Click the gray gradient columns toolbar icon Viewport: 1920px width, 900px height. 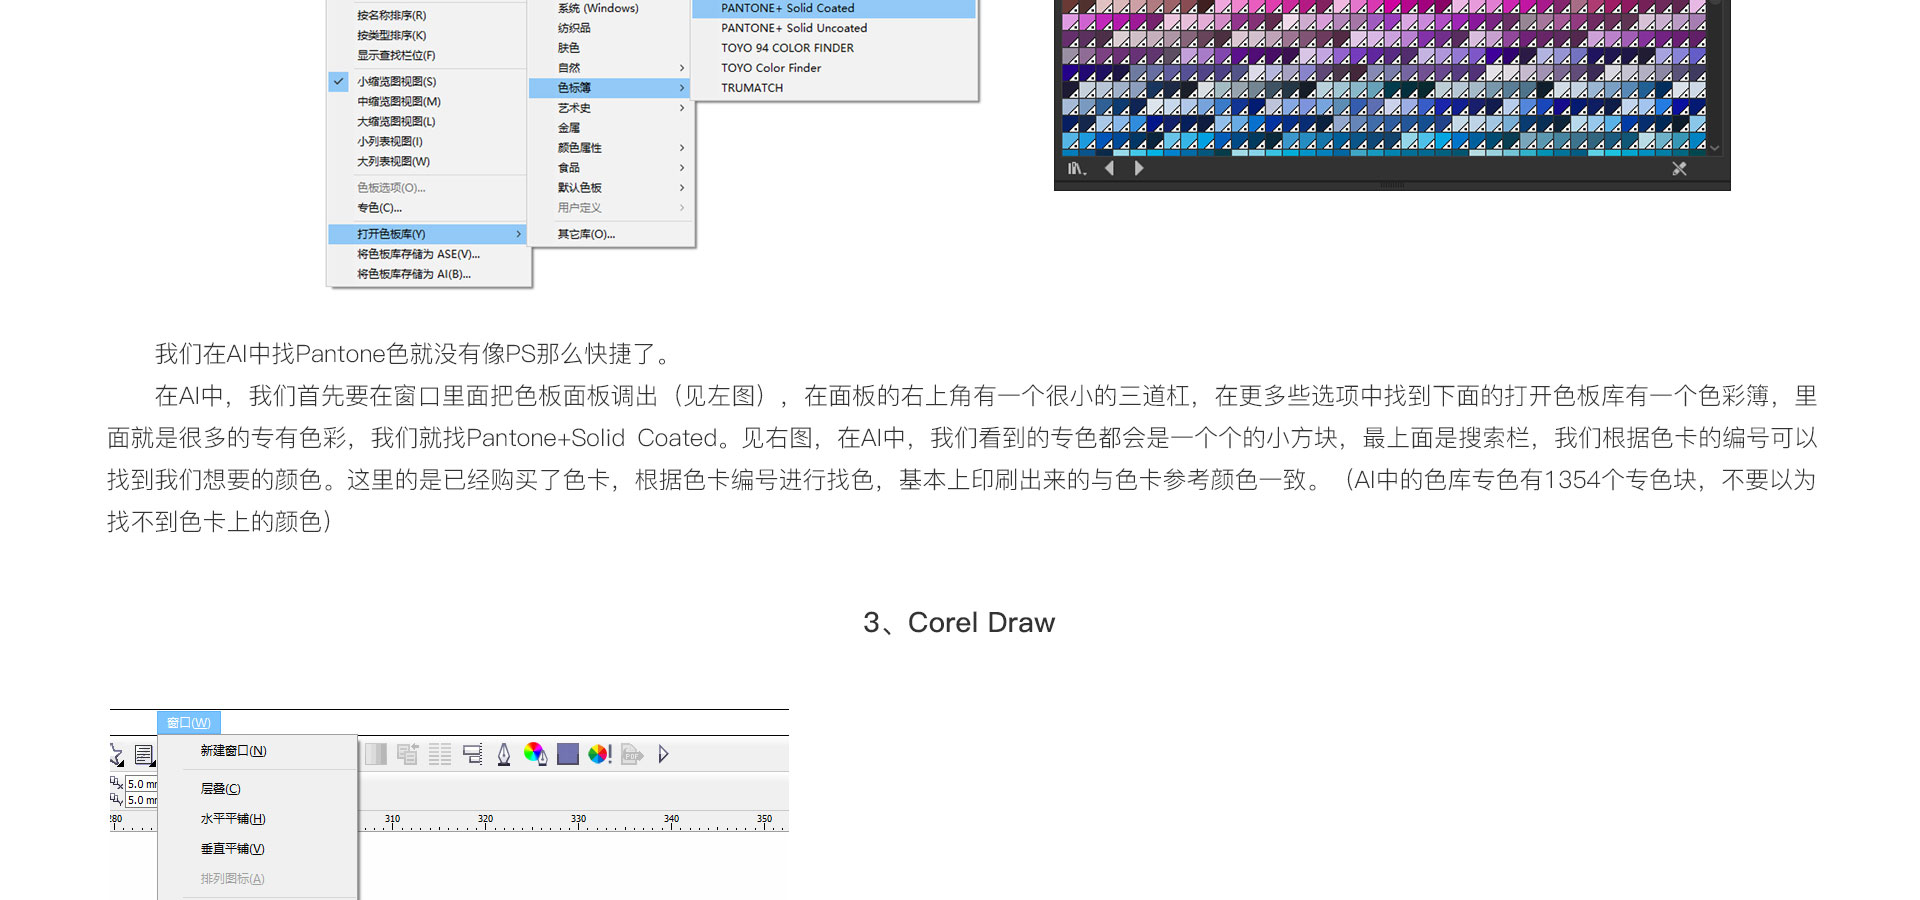point(376,754)
